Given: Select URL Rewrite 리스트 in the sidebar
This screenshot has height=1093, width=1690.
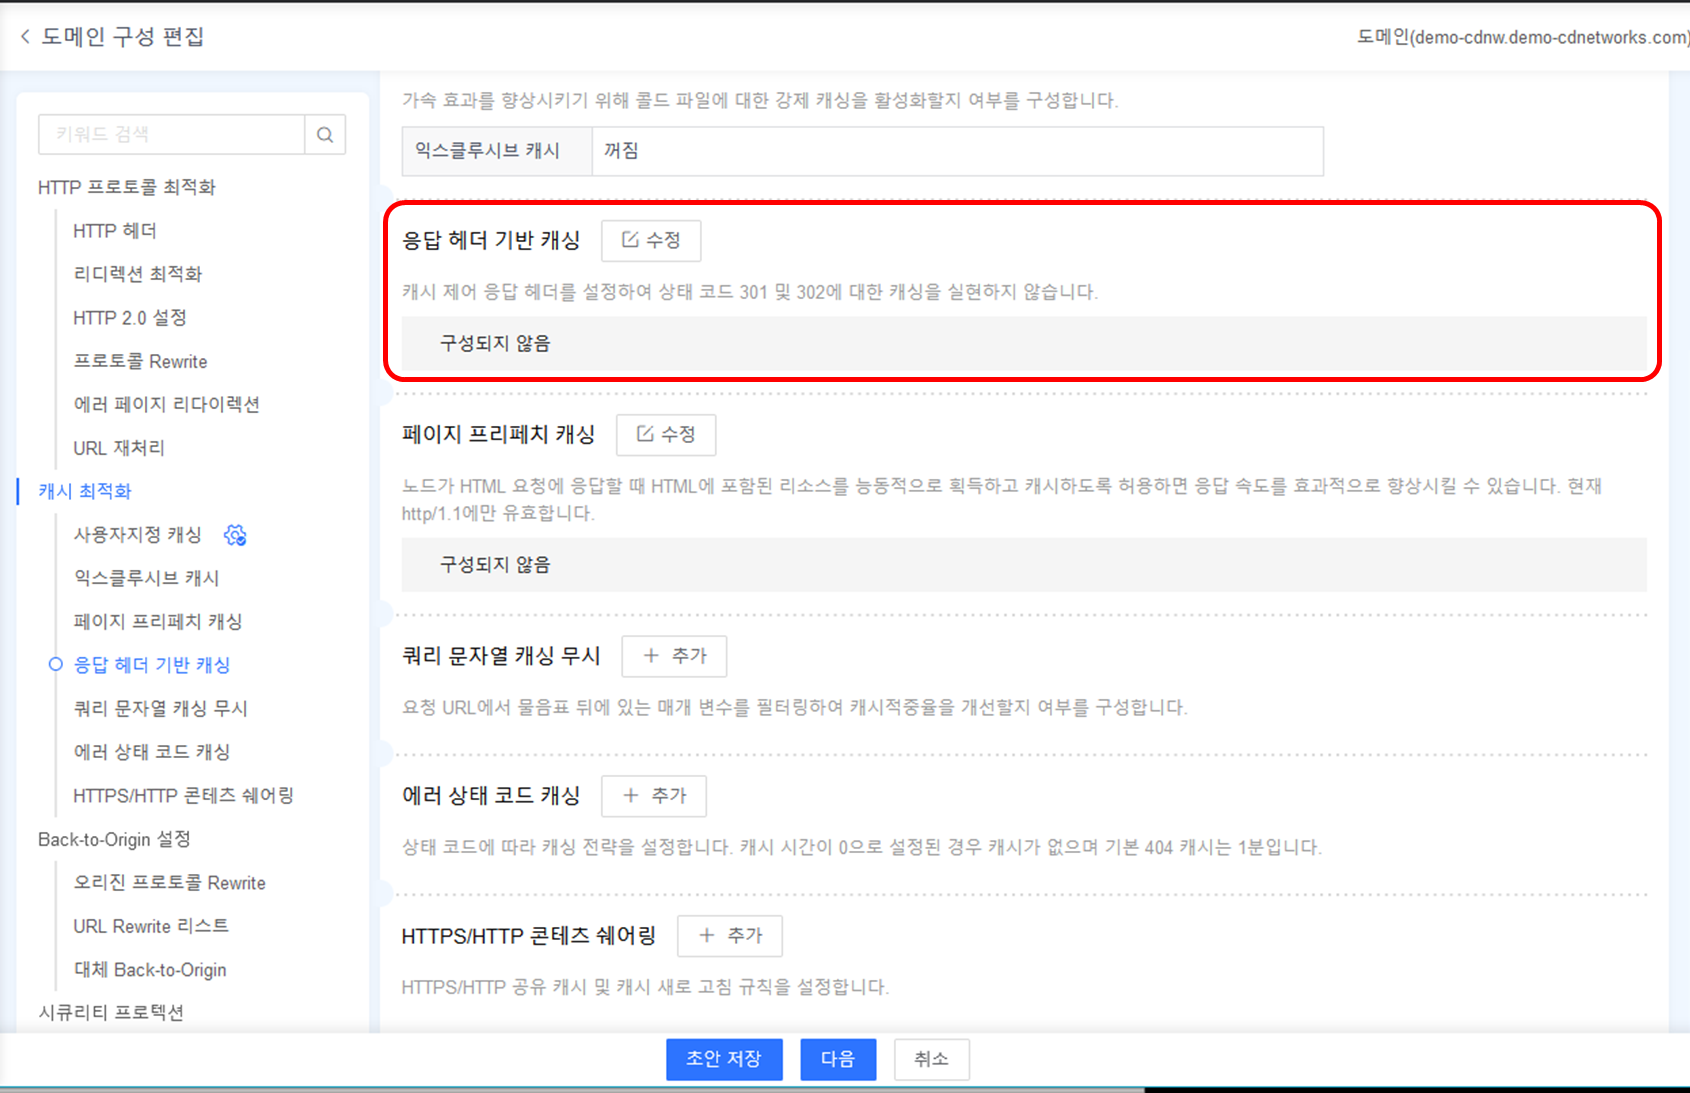Looking at the screenshot, I should click(x=150, y=925).
